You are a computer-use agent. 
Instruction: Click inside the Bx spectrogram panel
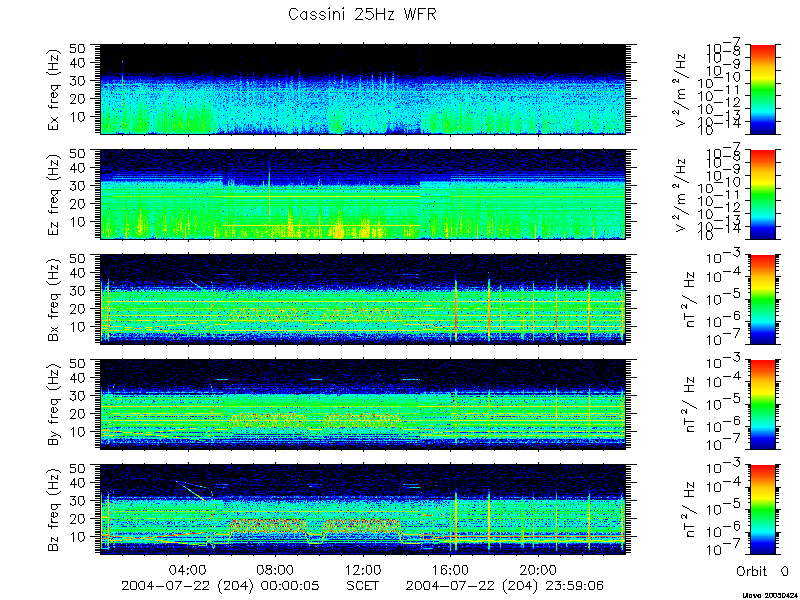(363, 299)
